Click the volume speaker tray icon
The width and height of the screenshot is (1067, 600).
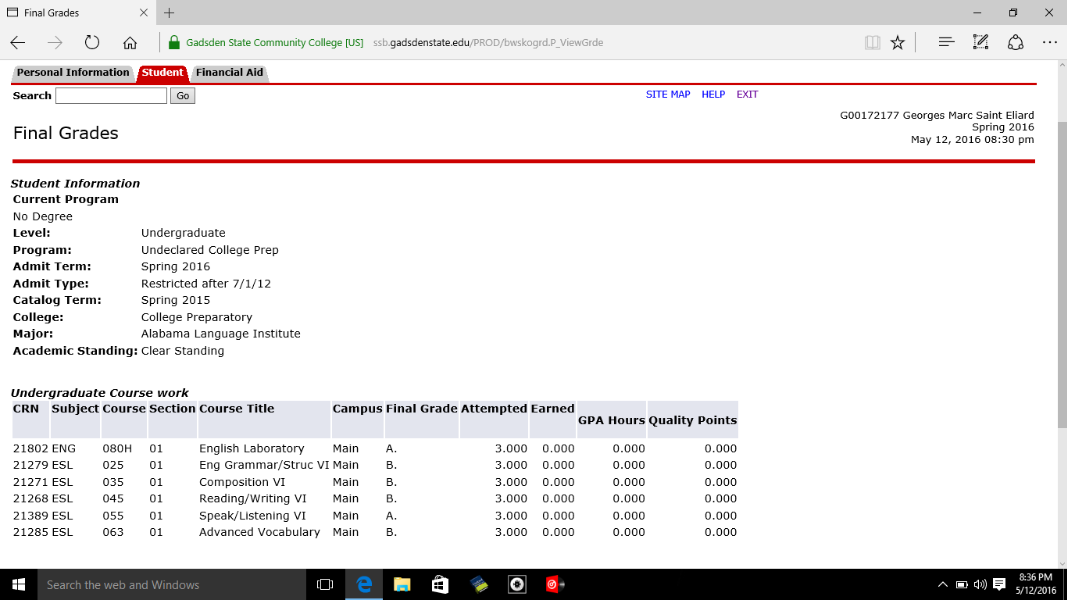980,584
